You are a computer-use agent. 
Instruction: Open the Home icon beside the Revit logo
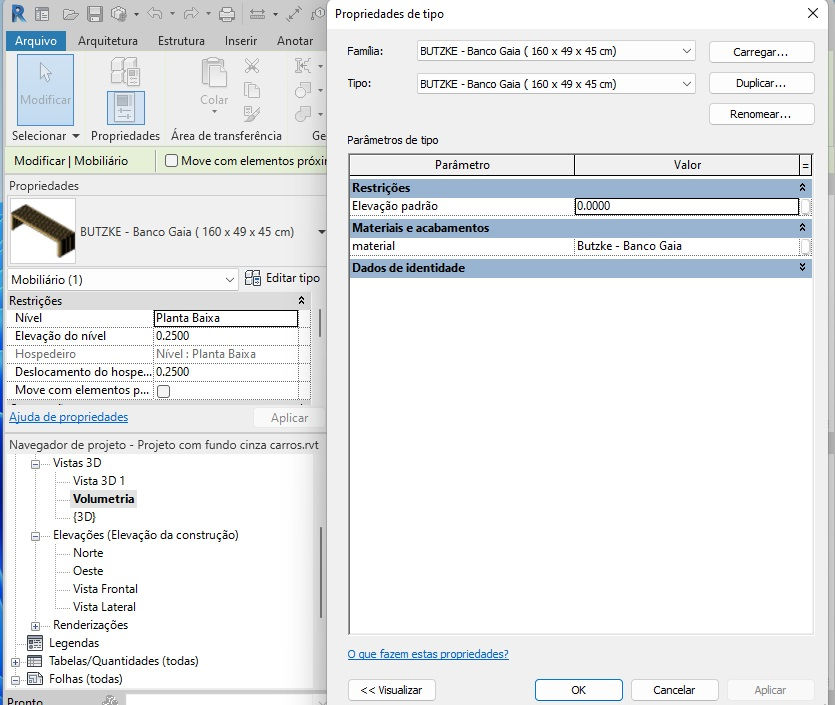point(42,14)
